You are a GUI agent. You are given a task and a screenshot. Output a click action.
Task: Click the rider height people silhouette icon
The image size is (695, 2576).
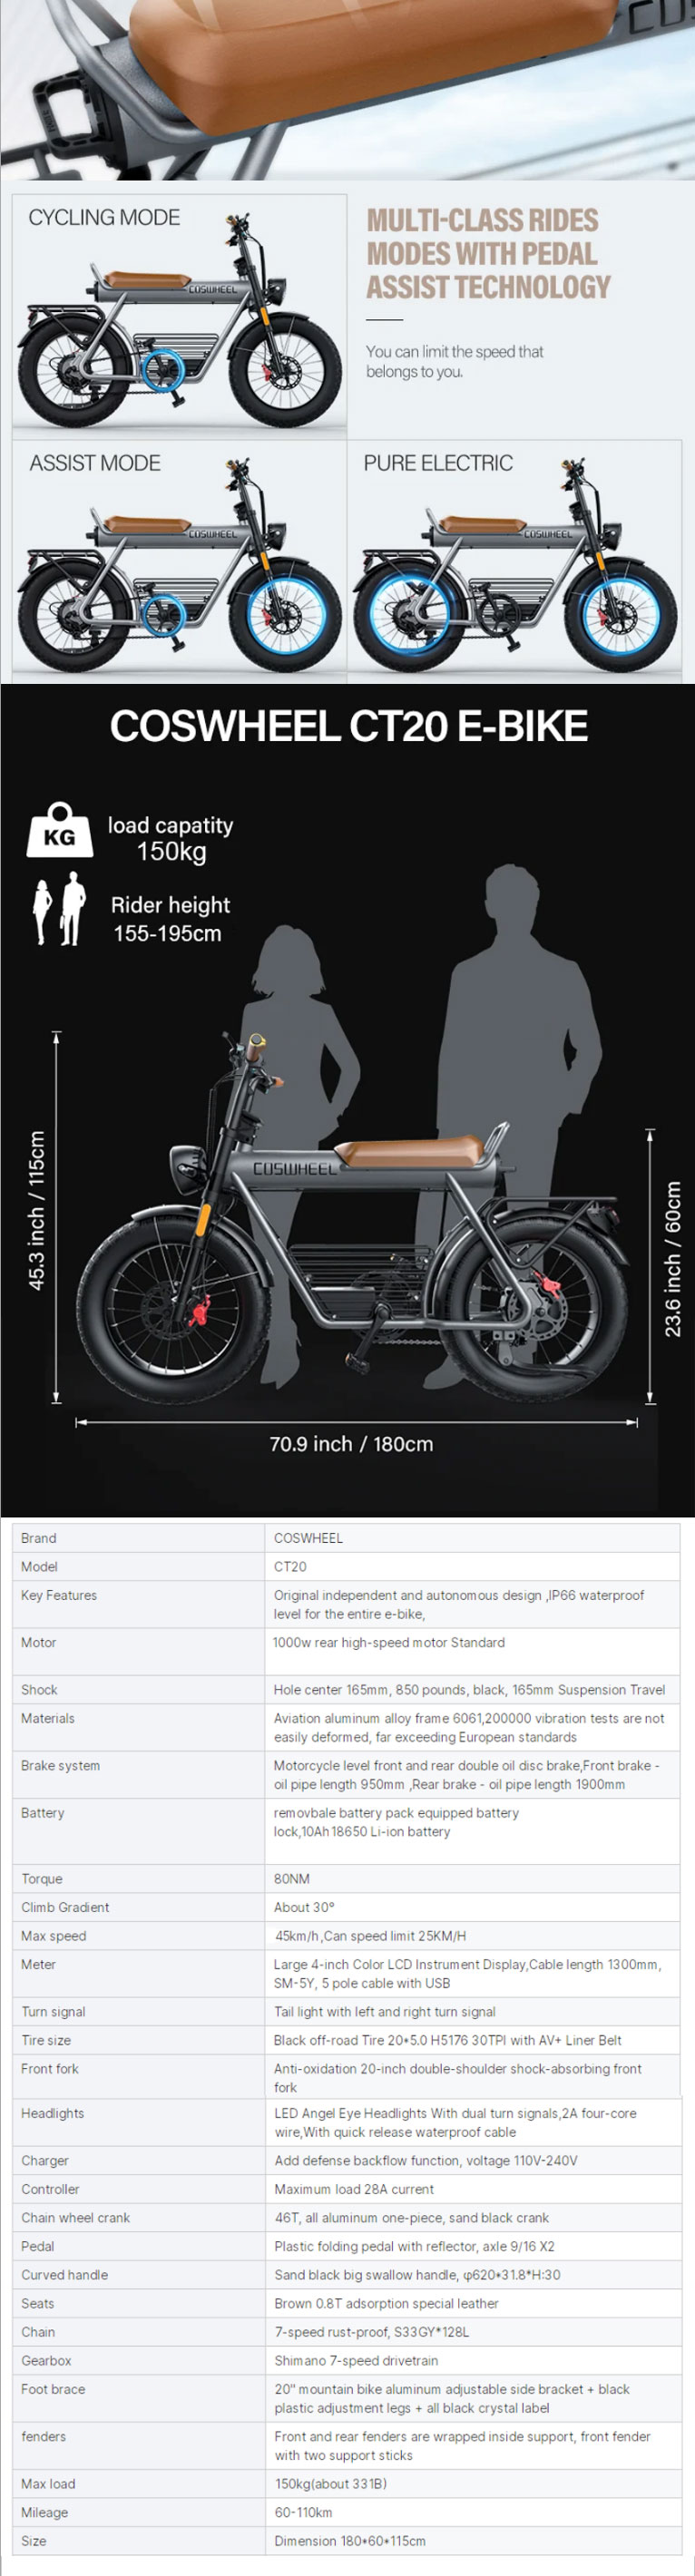tap(59, 908)
